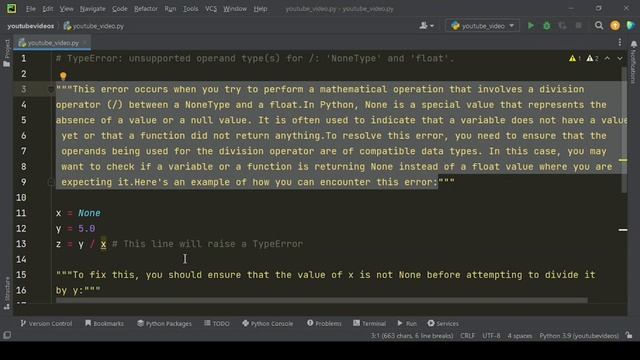
Task: Open the Navigate menu
Action: 92,9
